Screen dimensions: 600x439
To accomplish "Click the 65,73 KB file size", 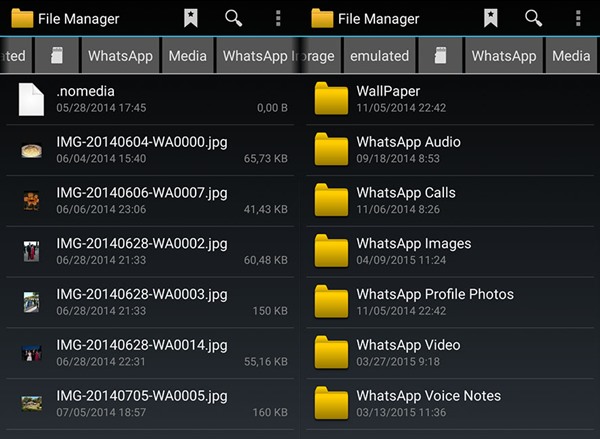I will (x=266, y=159).
